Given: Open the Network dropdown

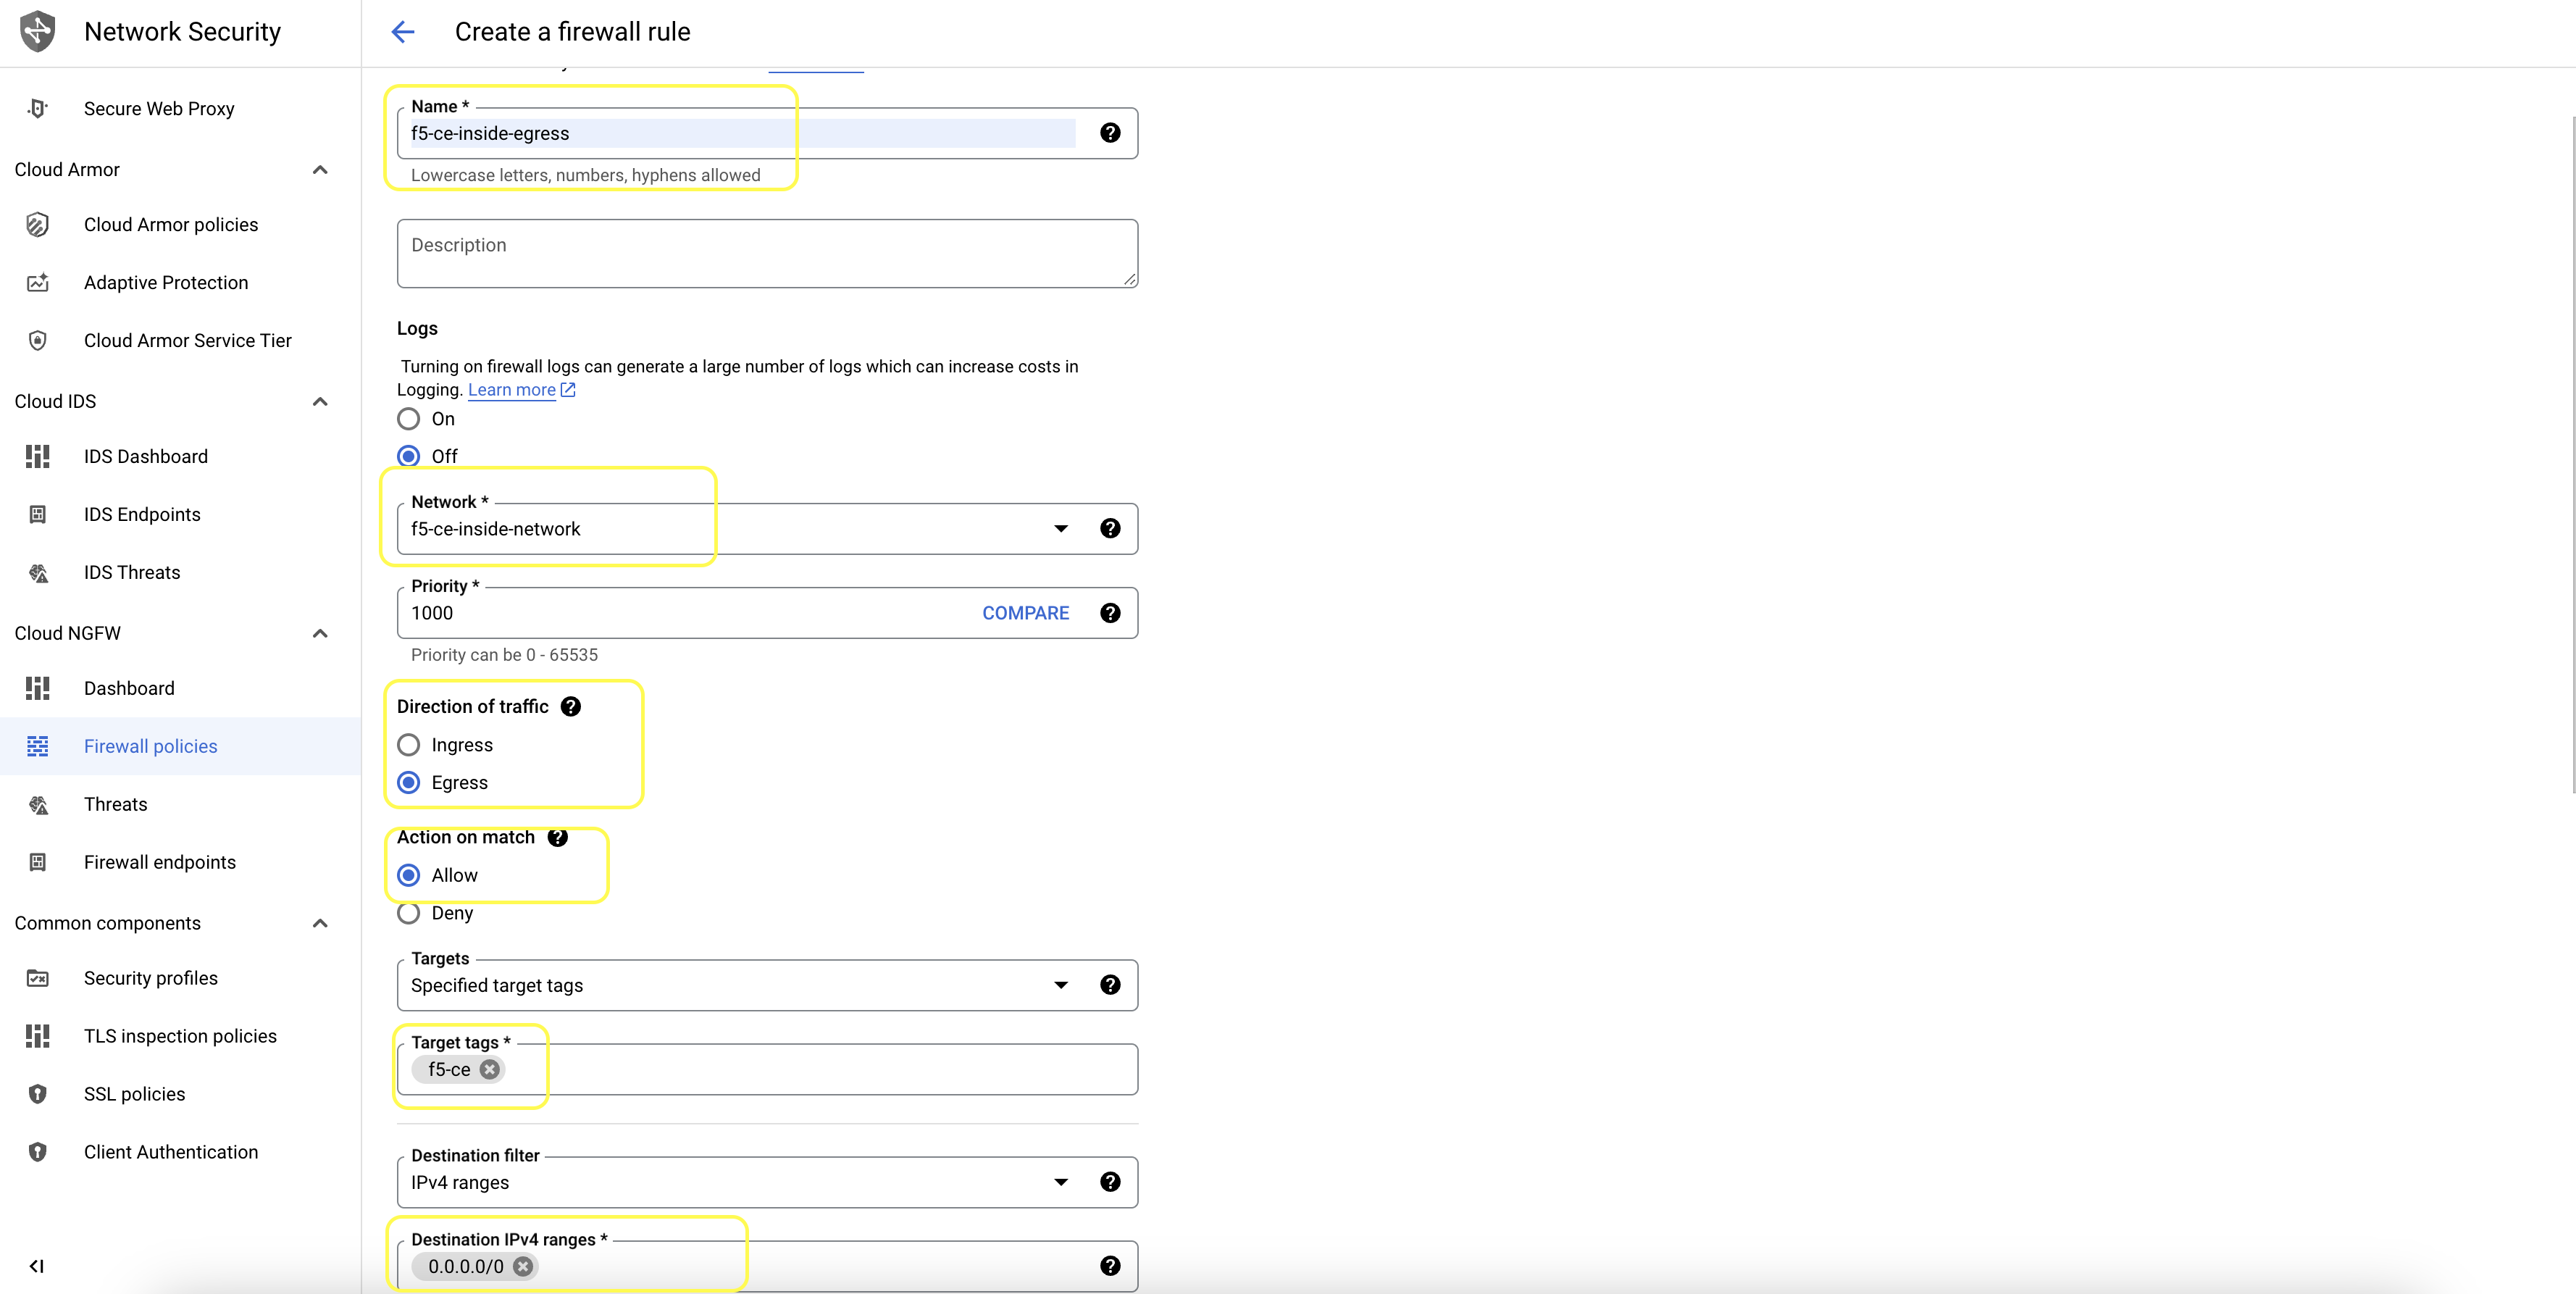Looking at the screenshot, I should 1060,529.
